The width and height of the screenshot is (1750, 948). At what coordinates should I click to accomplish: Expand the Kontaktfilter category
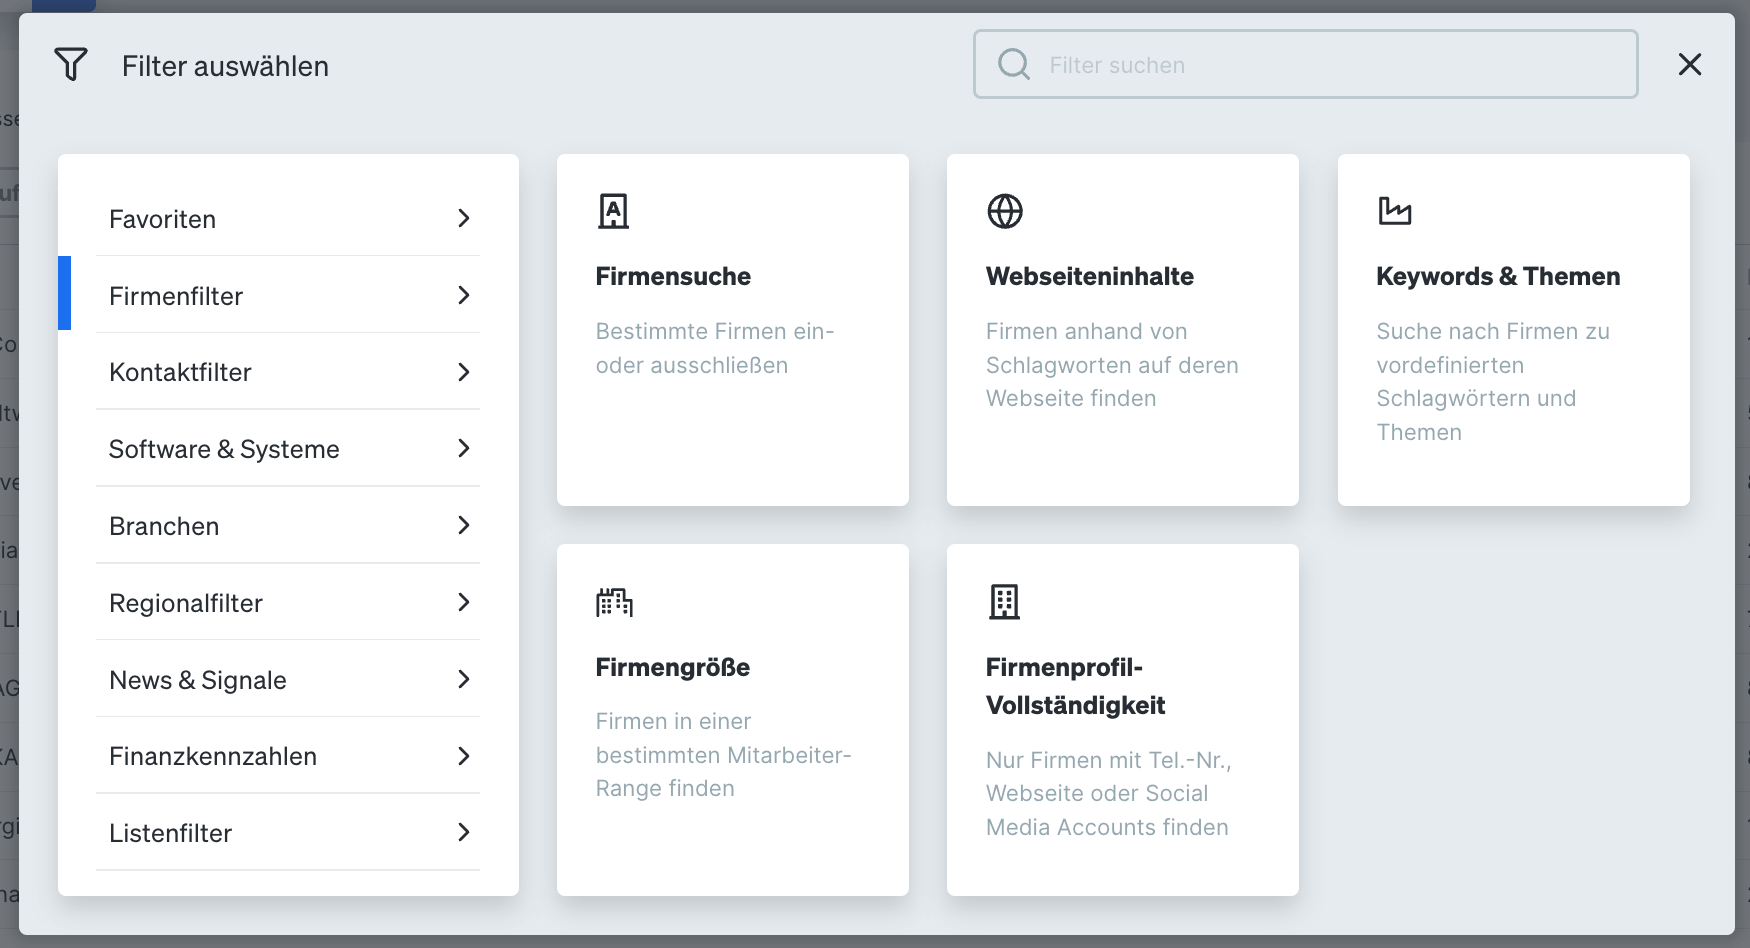tap(464, 372)
